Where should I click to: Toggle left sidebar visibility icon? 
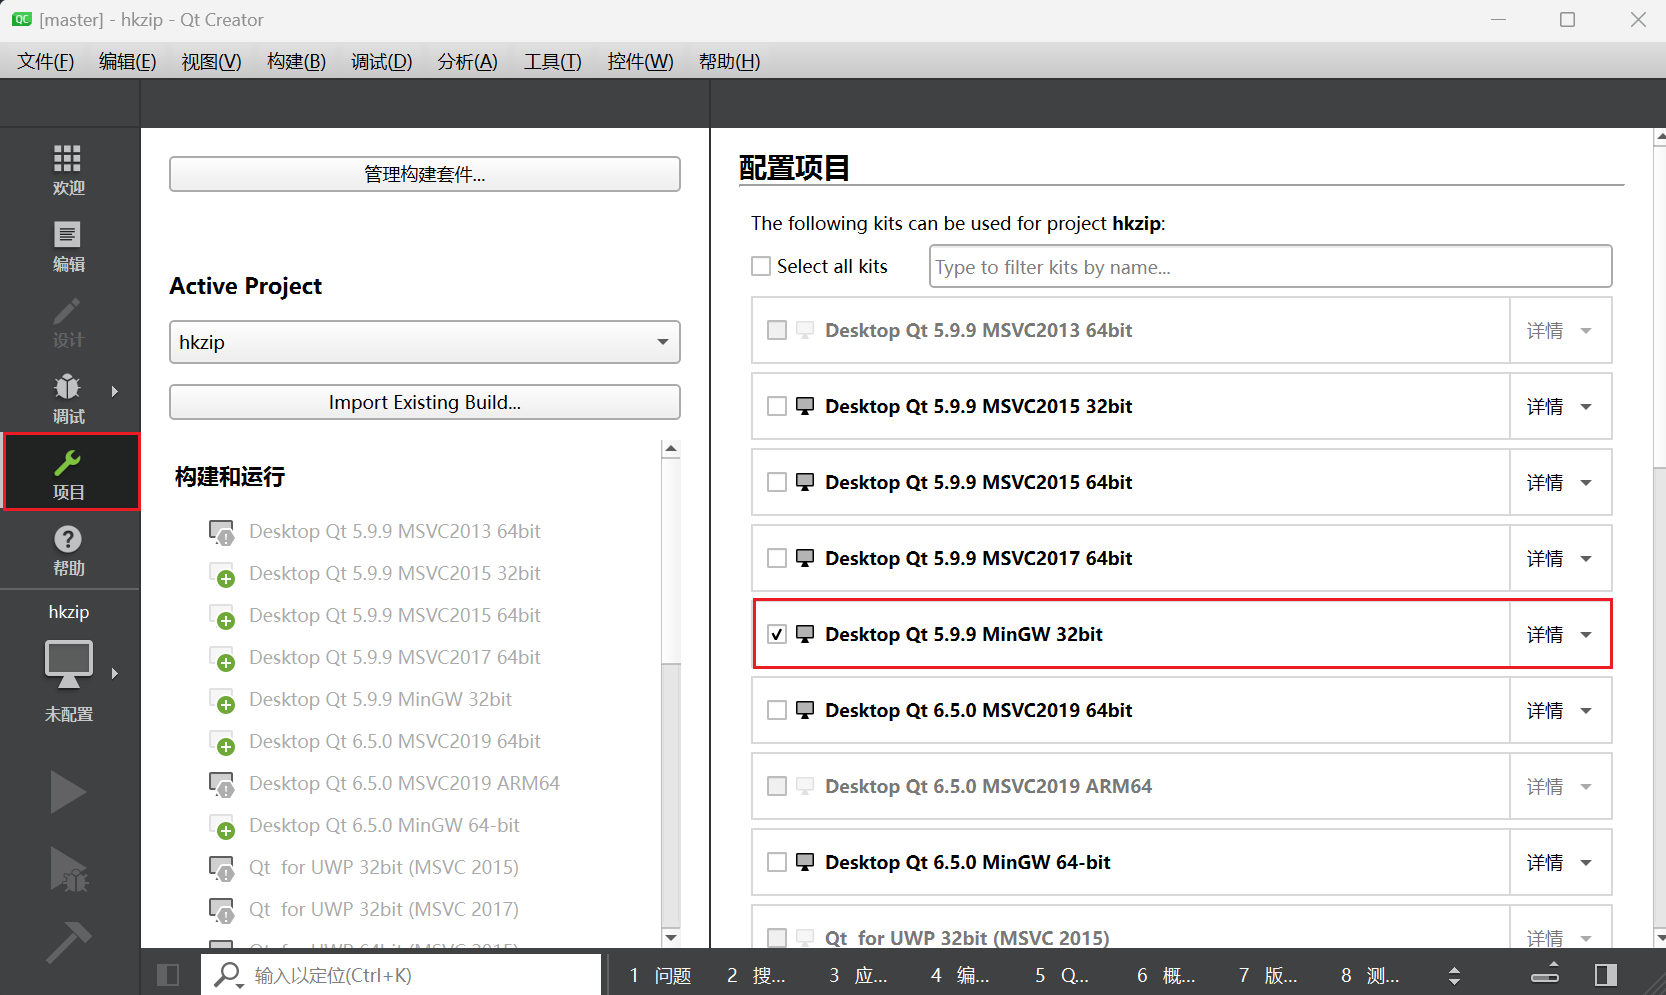click(x=168, y=975)
